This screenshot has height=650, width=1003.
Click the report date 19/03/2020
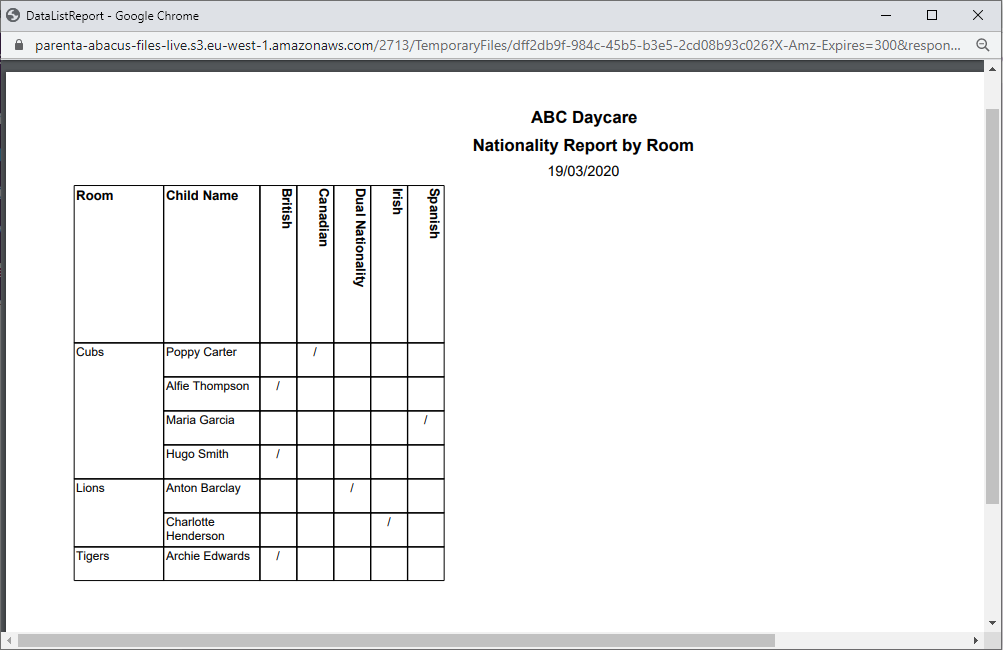[583, 171]
